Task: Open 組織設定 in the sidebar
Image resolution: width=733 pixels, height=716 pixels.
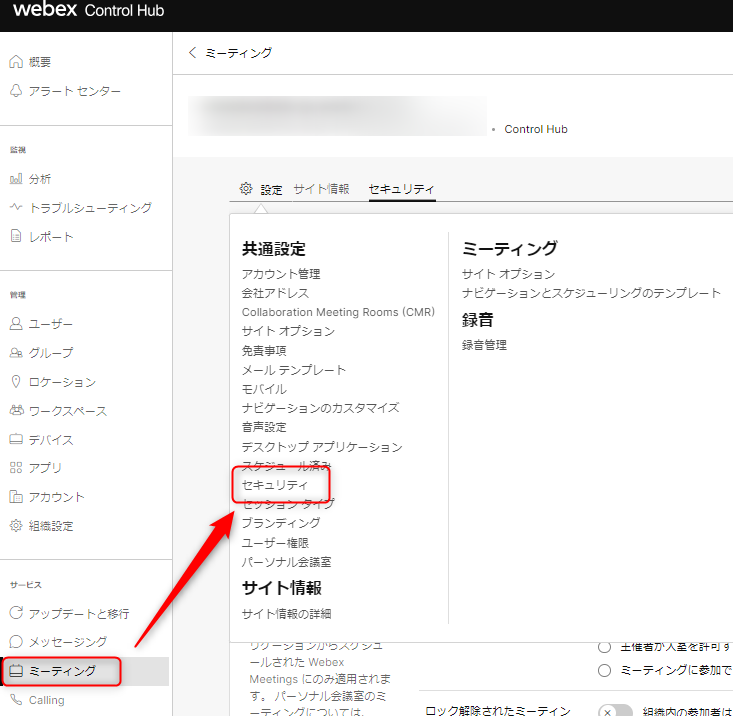Action: click(51, 526)
